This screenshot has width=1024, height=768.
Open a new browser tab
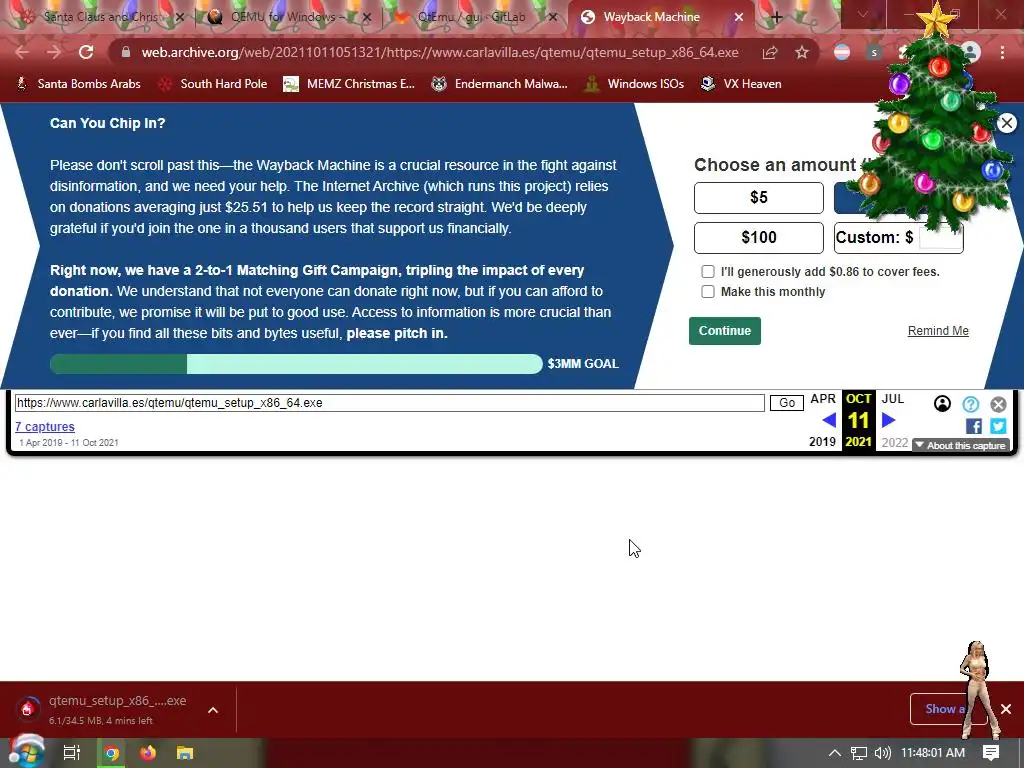(x=776, y=17)
